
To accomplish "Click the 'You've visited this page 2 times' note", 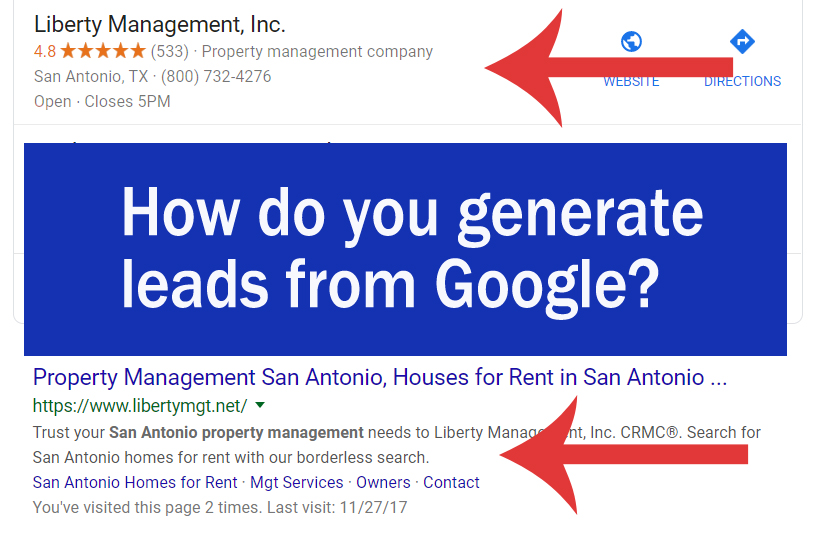I will (x=220, y=508).
